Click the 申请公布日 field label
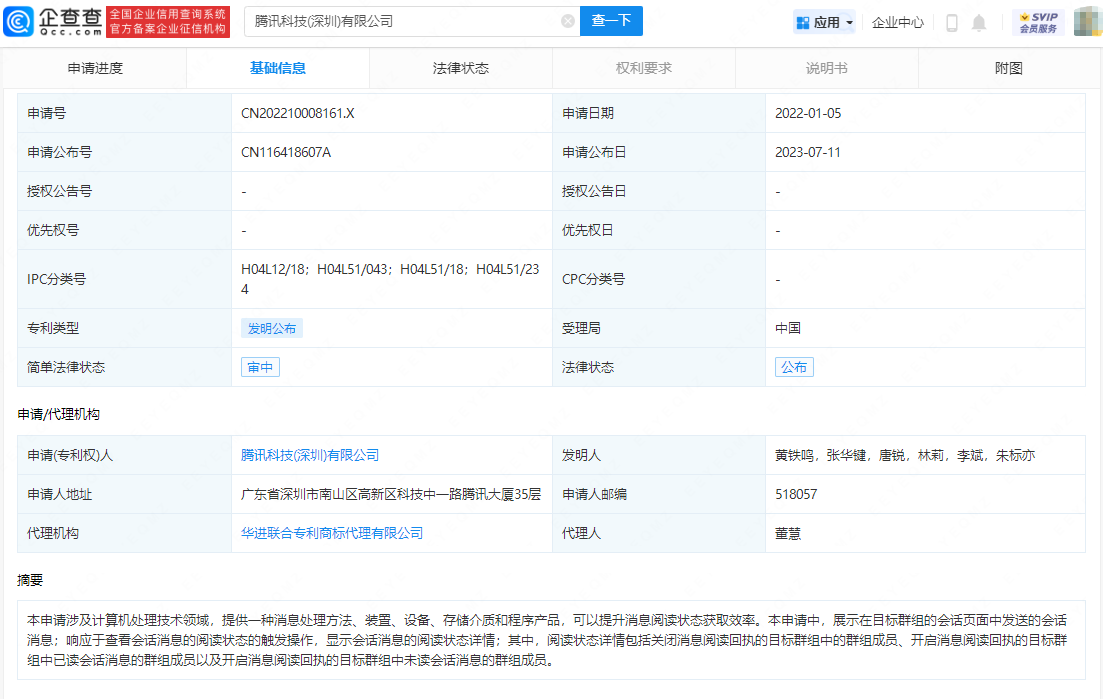Screen dimensions: 1103x699 (x=594, y=153)
